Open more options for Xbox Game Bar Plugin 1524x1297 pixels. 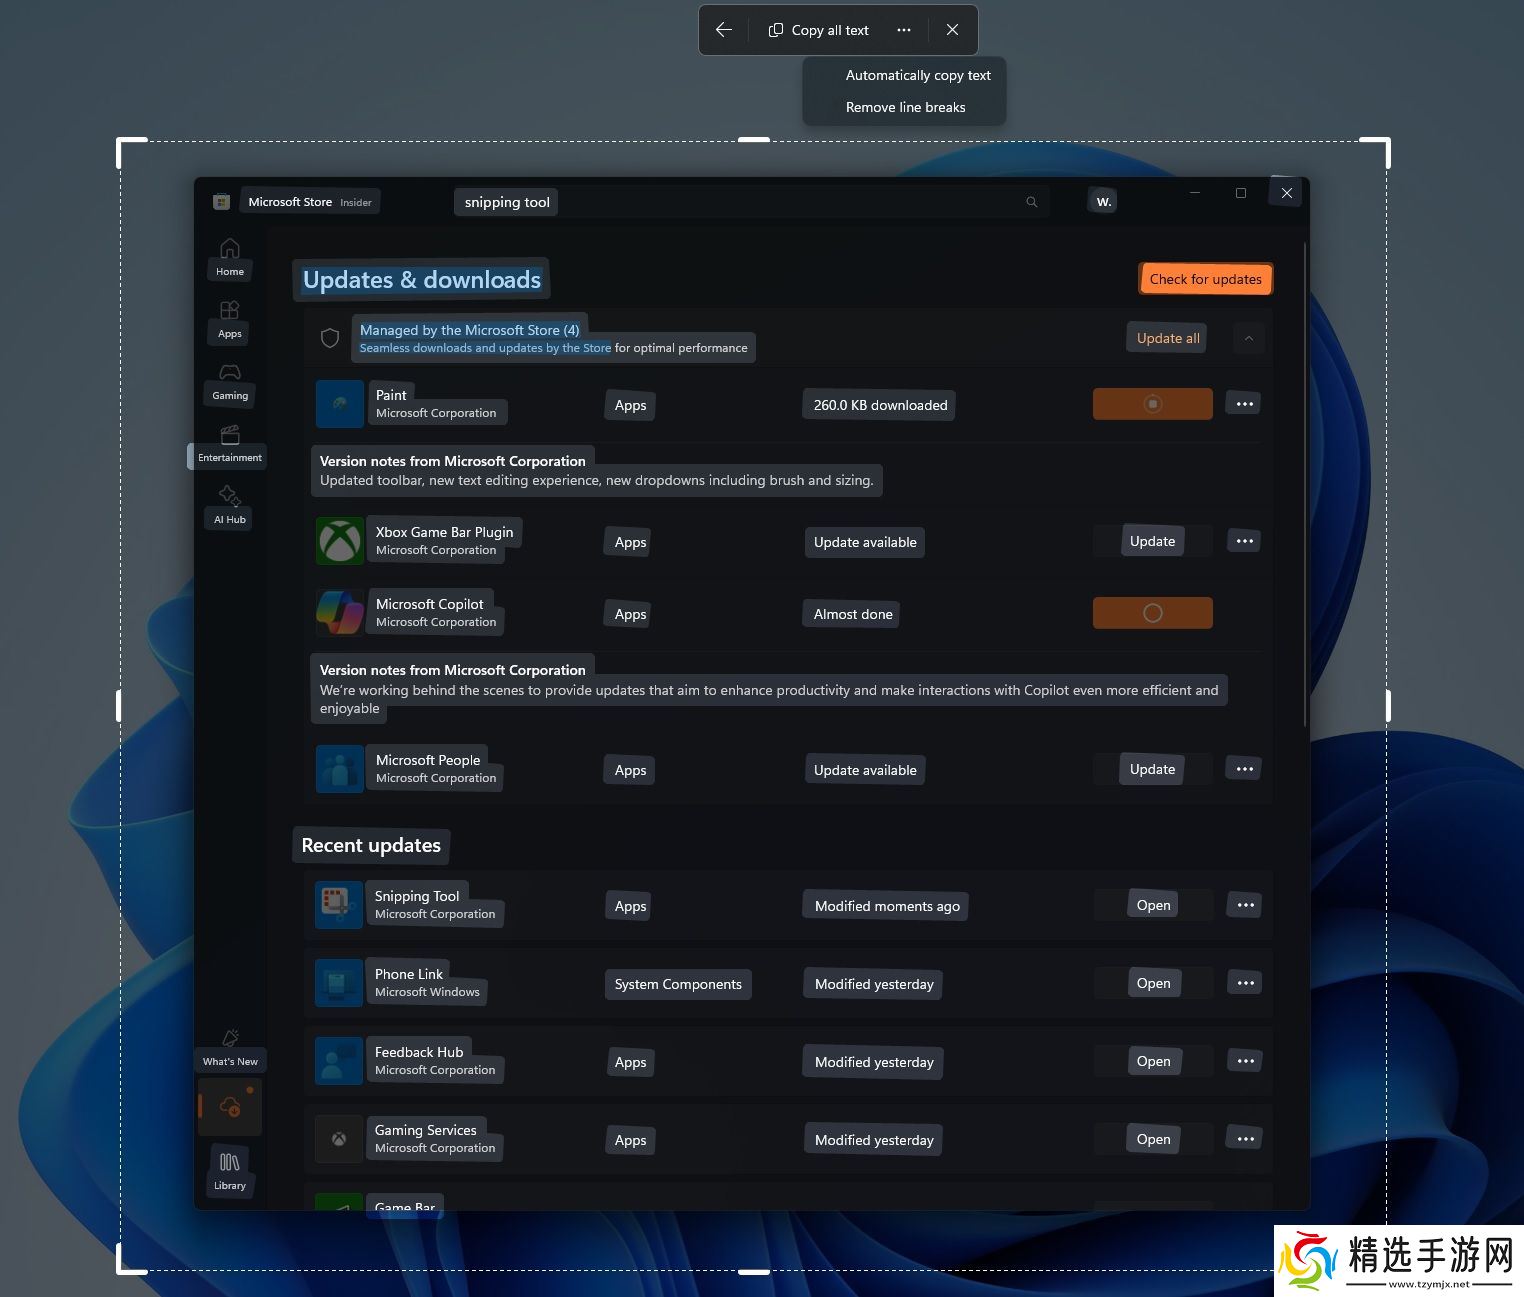pyautogui.click(x=1244, y=541)
